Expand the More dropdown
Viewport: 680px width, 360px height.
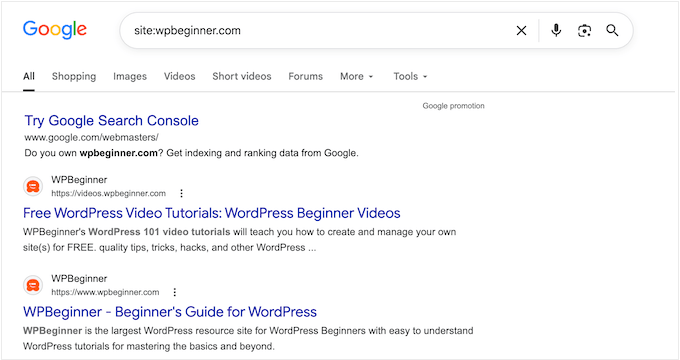click(356, 76)
